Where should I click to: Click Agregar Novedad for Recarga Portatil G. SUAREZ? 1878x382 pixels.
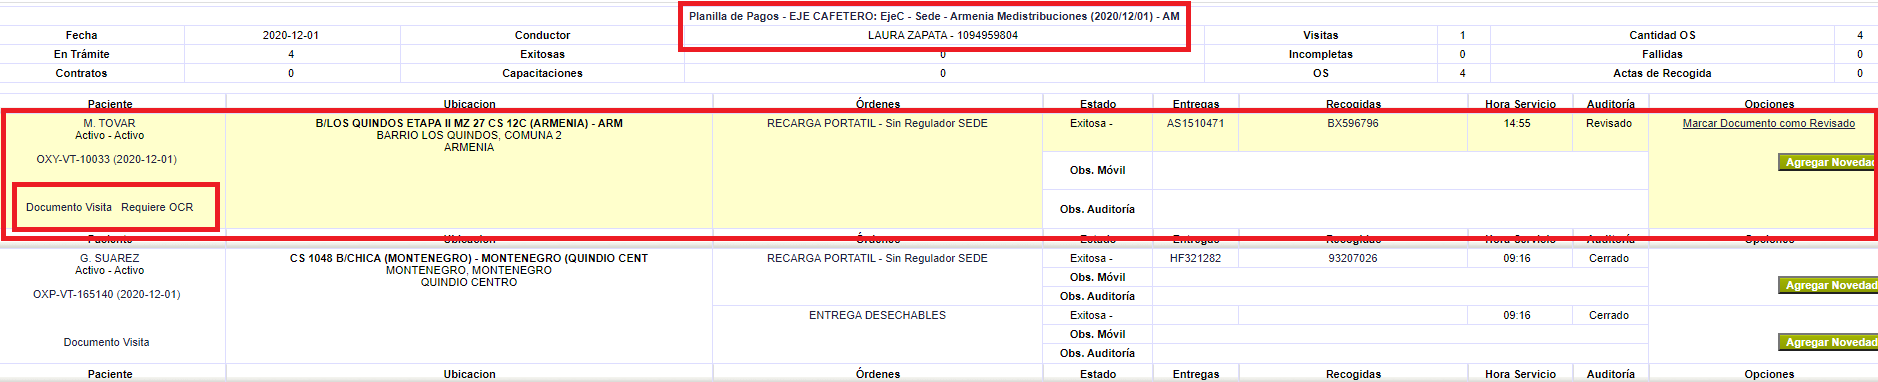[1828, 285]
